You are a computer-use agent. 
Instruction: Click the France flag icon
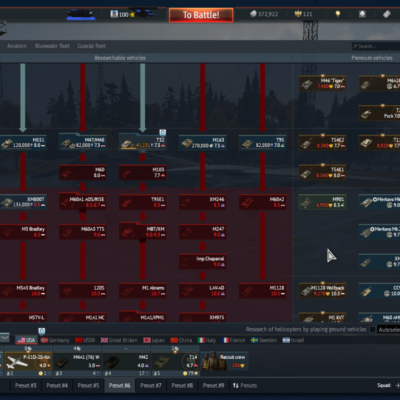point(226,340)
